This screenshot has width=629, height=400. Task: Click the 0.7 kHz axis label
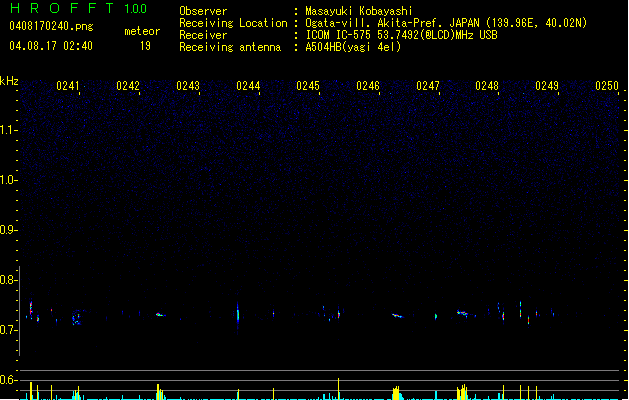8,330
